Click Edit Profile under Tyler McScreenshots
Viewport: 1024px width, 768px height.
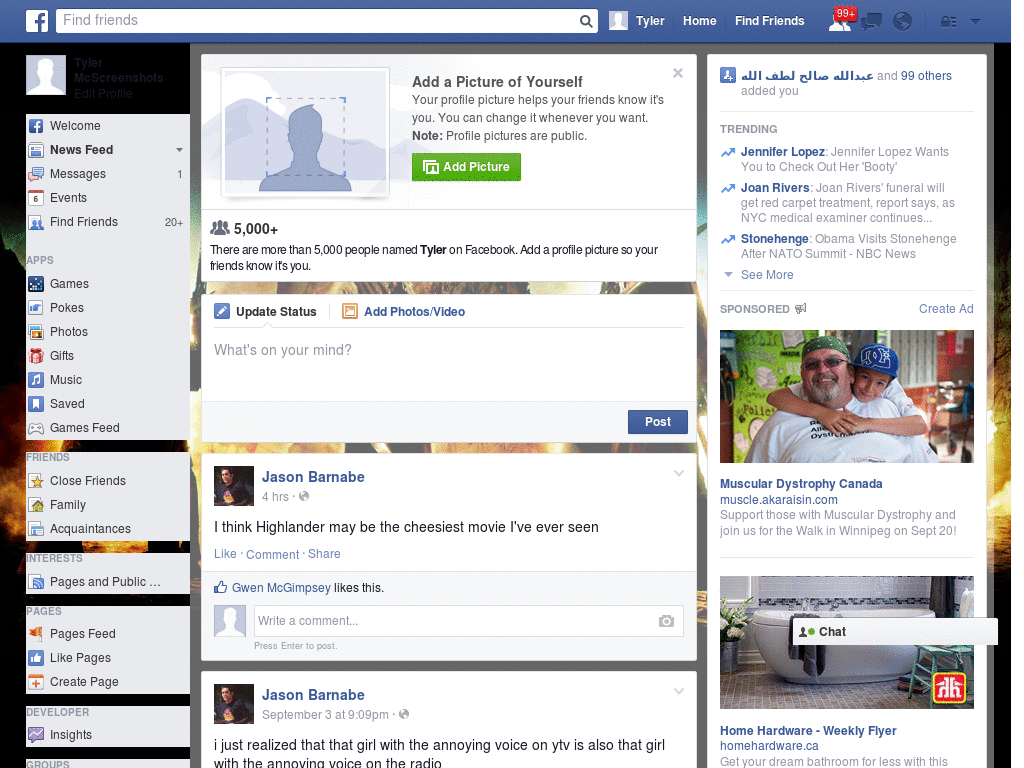pos(103,94)
